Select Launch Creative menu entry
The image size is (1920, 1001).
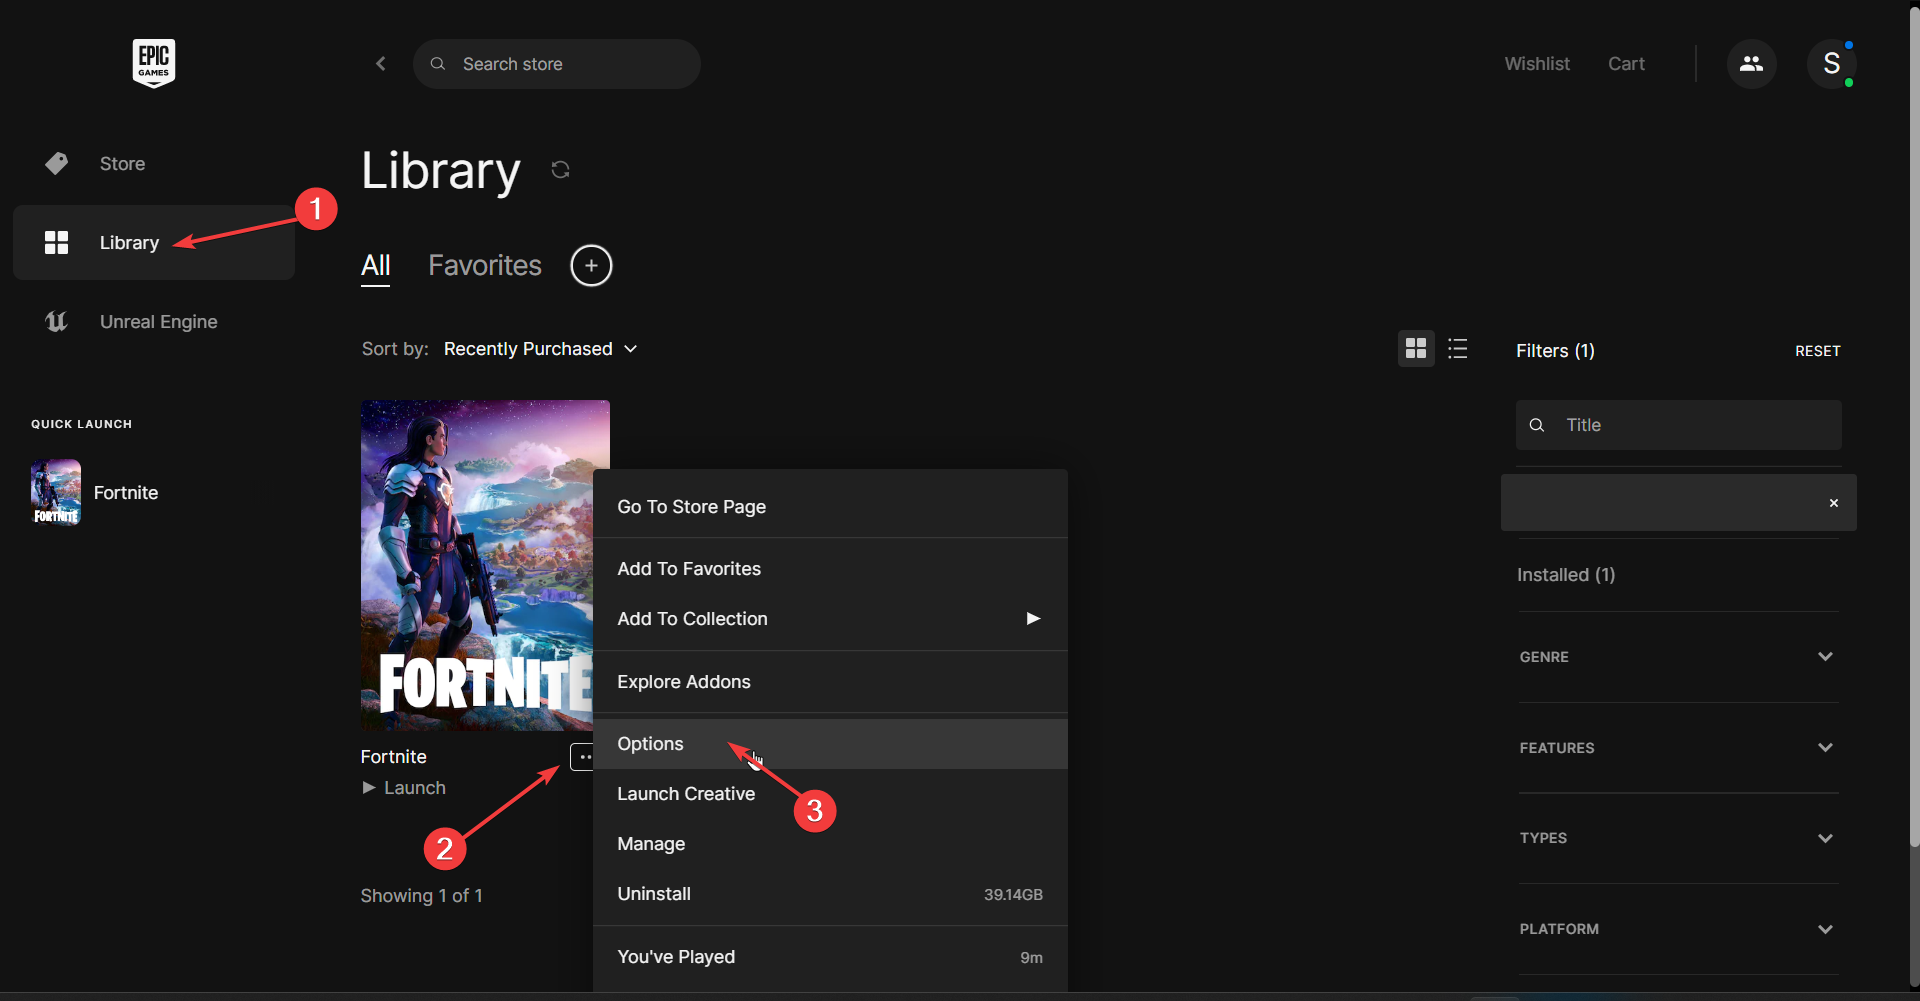pos(830,794)
